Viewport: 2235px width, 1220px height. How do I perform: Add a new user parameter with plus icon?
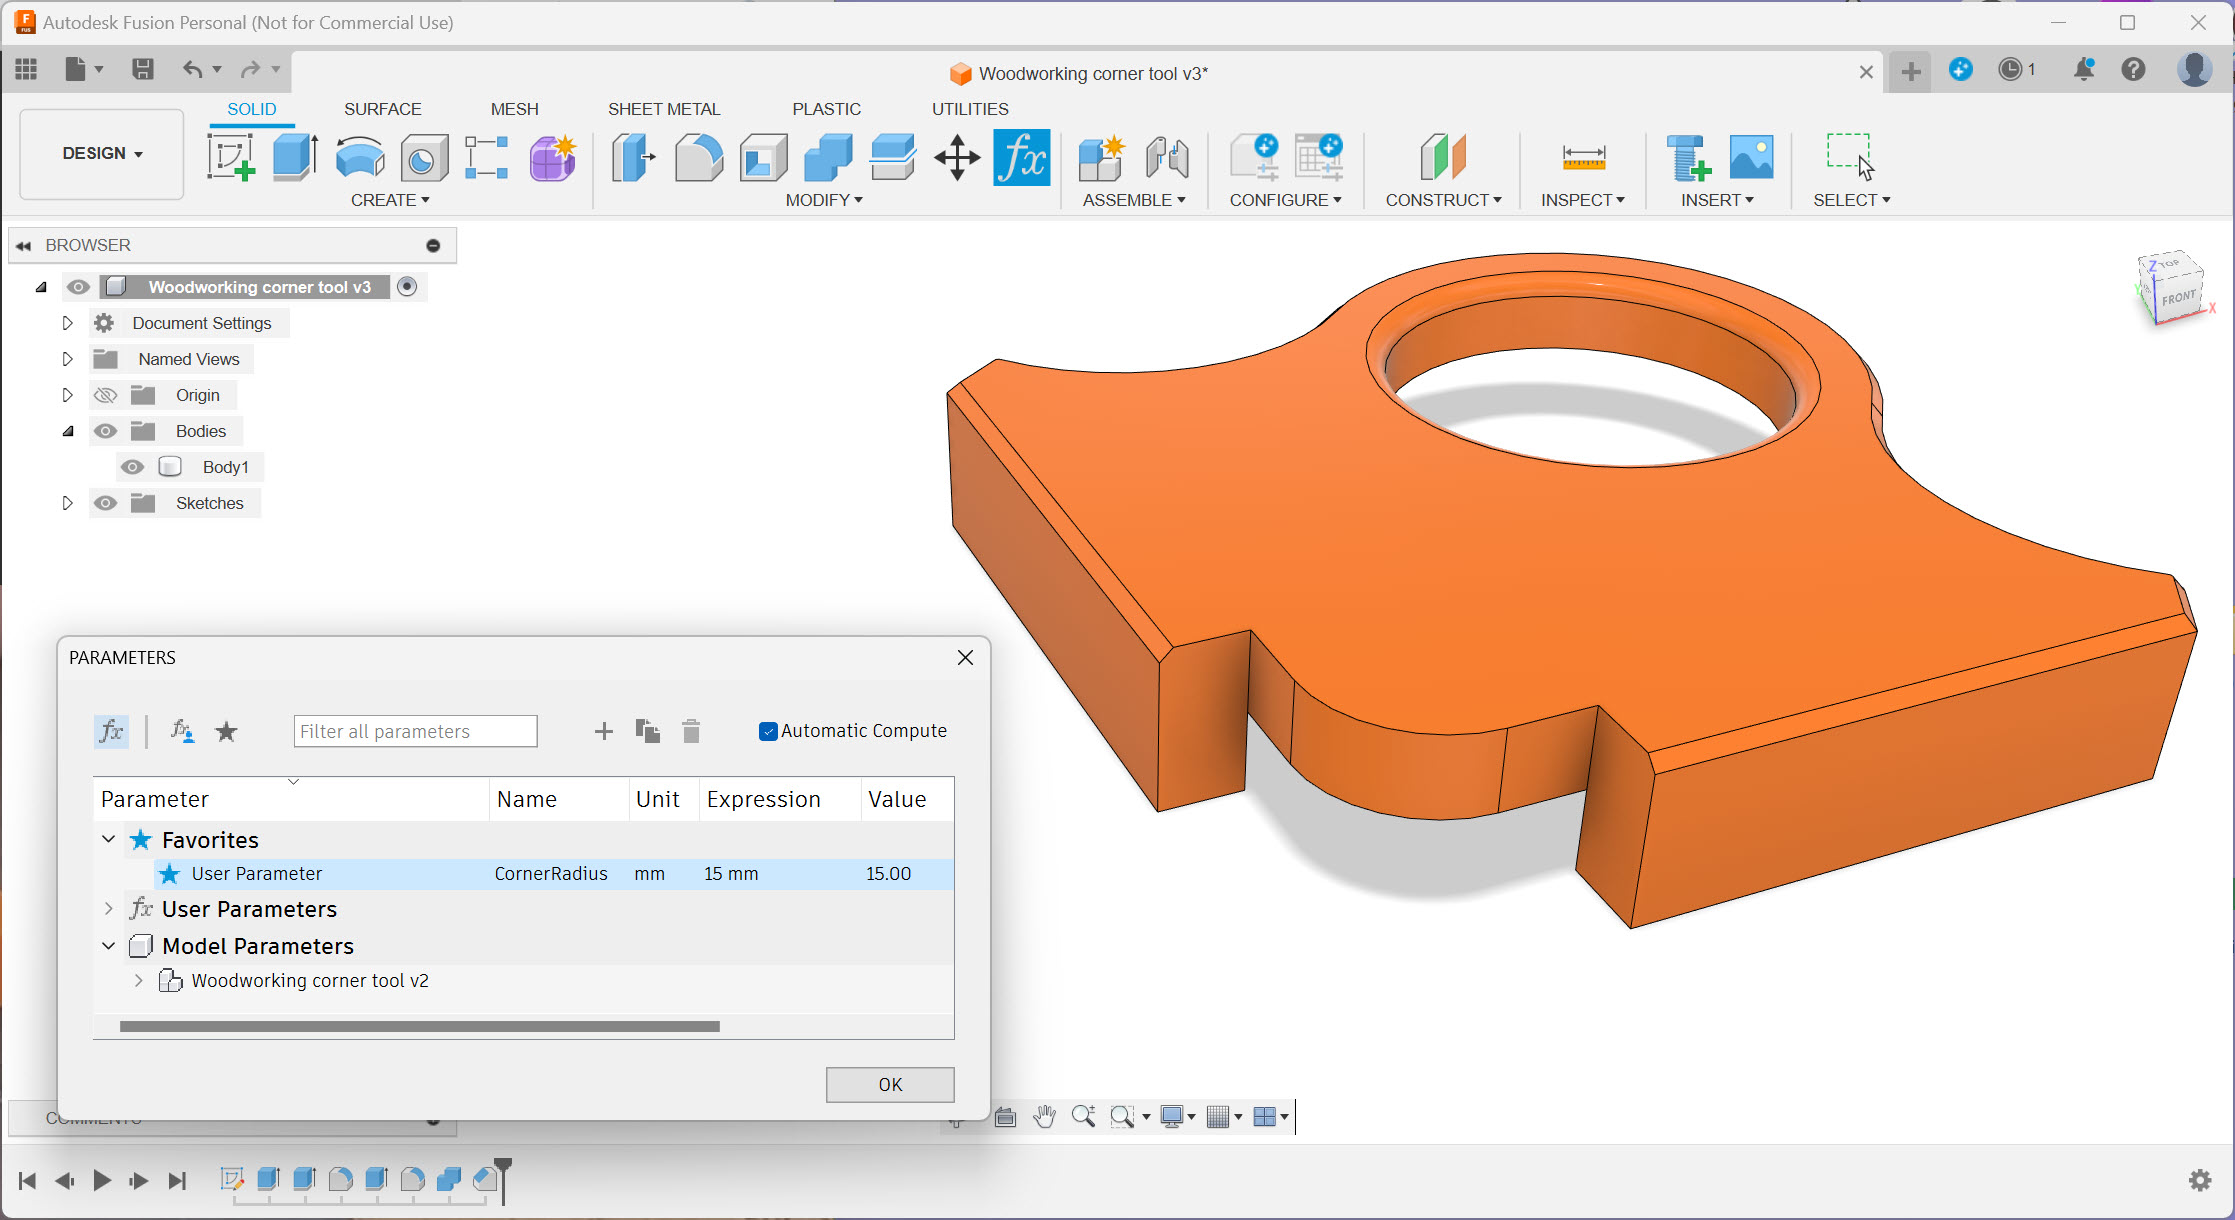[x=604, y=731]
